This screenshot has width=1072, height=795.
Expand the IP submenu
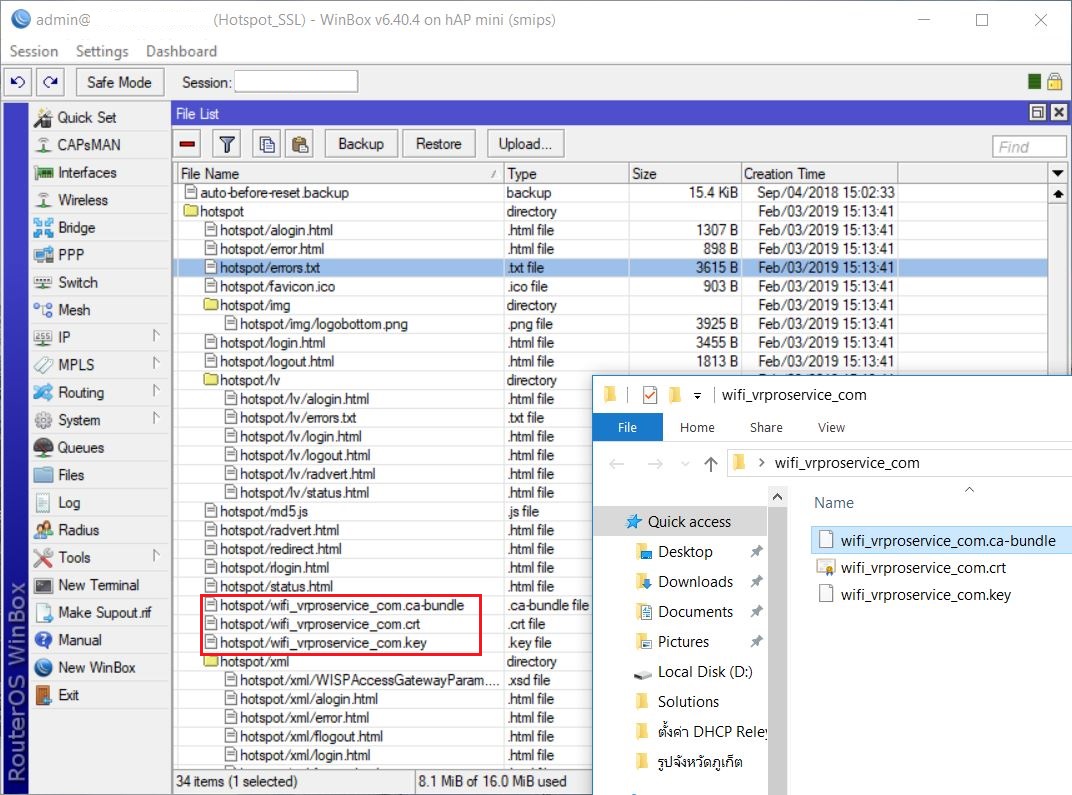157,336
